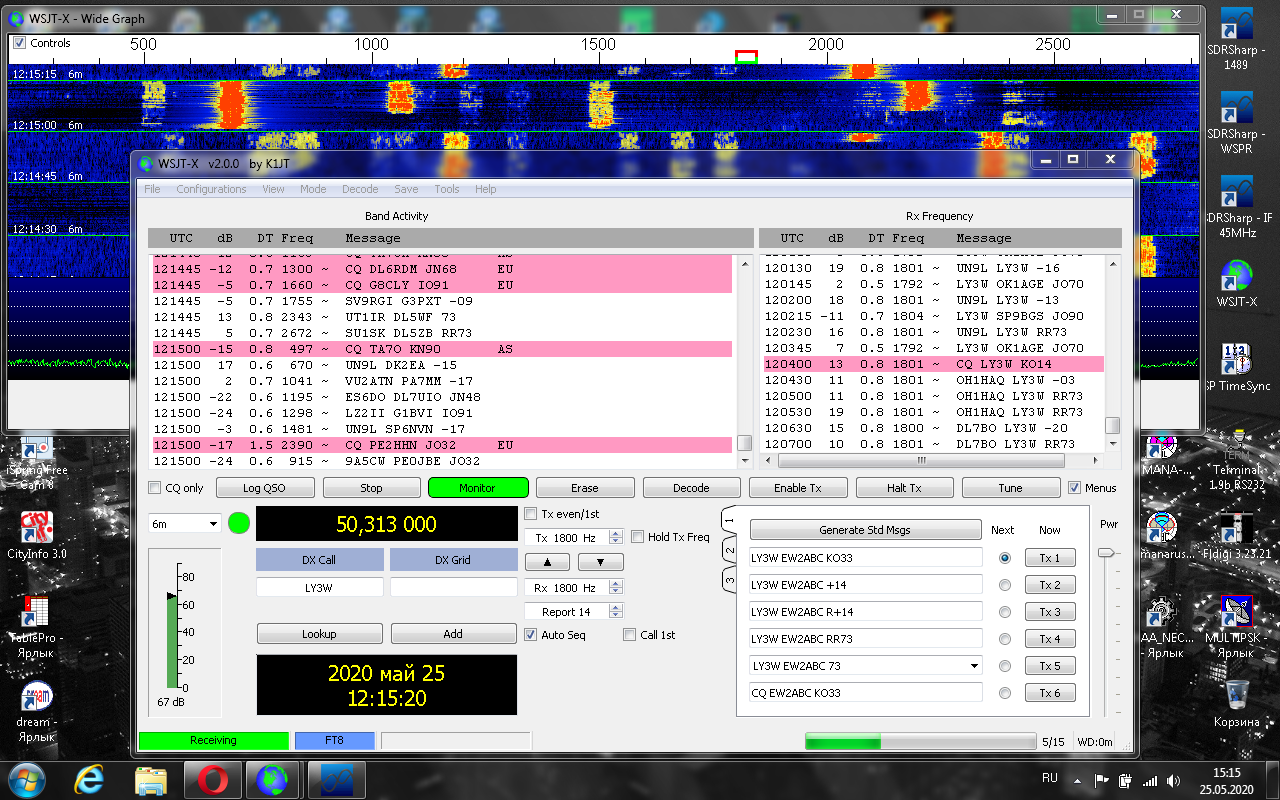Open the SDRSharp WSPR desktop icon
The height and width of the screenshot is (800, 1280).
[1236, 108]
